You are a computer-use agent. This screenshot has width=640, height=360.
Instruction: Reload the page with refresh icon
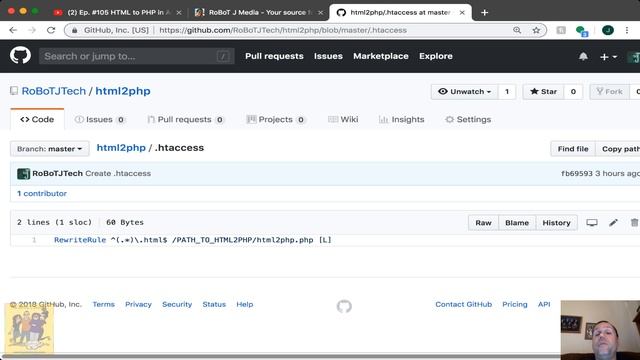[51, 30]
